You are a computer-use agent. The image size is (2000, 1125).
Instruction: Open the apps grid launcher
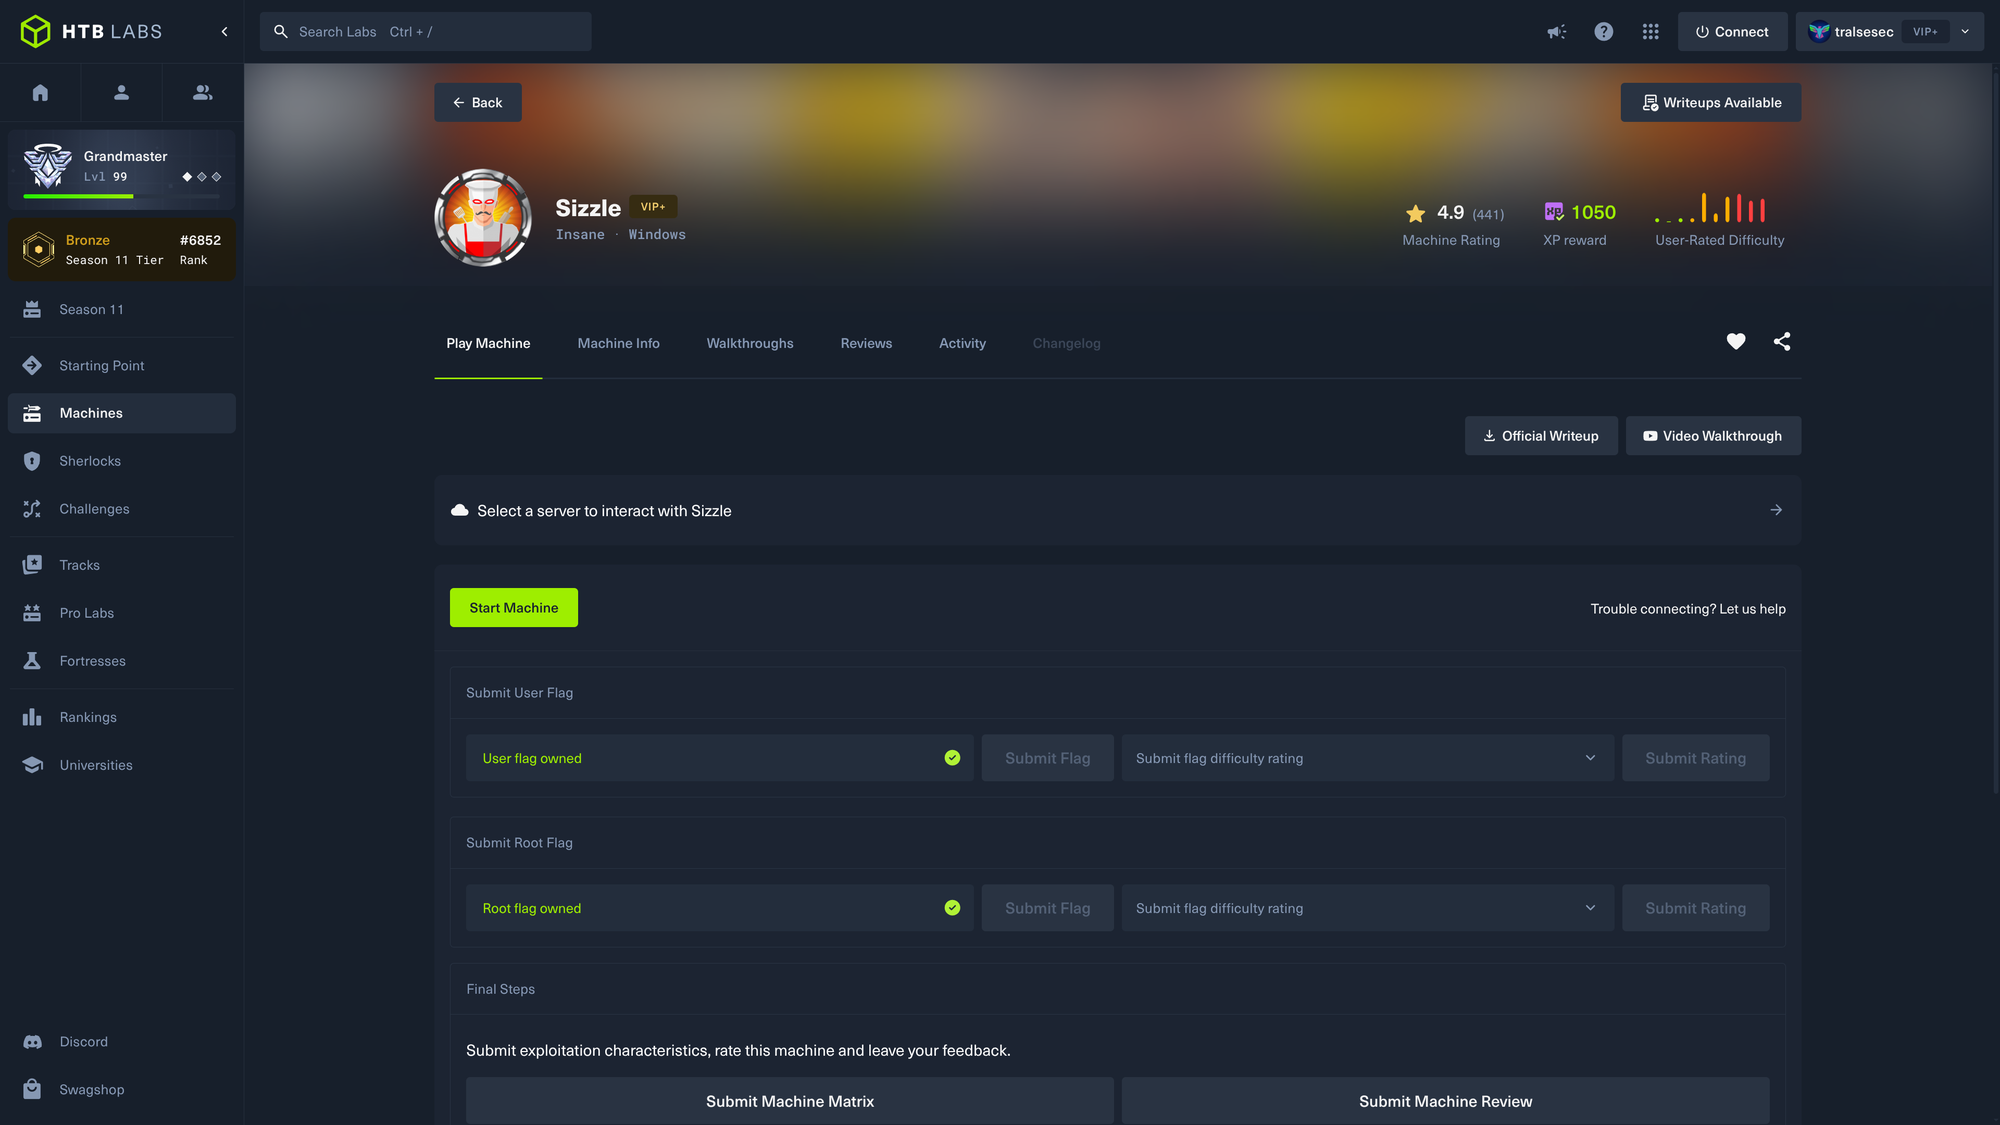(x=1650, y=32)
